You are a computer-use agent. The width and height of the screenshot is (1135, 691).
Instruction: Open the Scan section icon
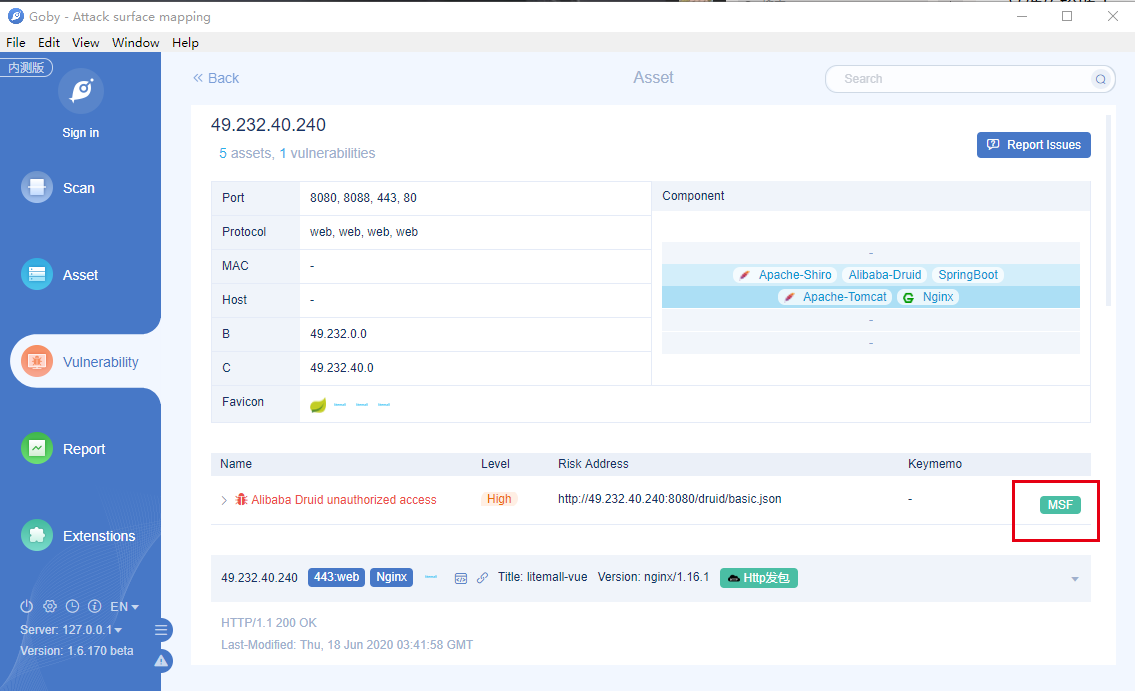click(37, 187)
